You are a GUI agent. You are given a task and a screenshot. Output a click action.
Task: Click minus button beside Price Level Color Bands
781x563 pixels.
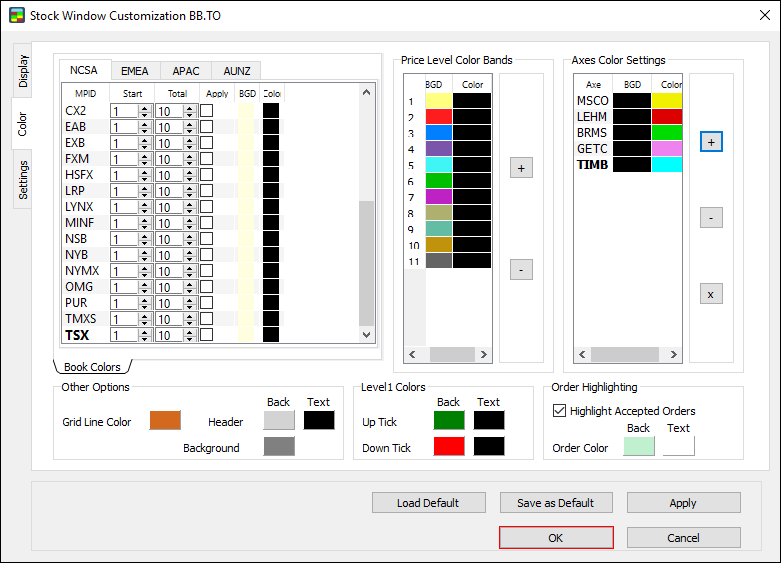coord(521,269)
